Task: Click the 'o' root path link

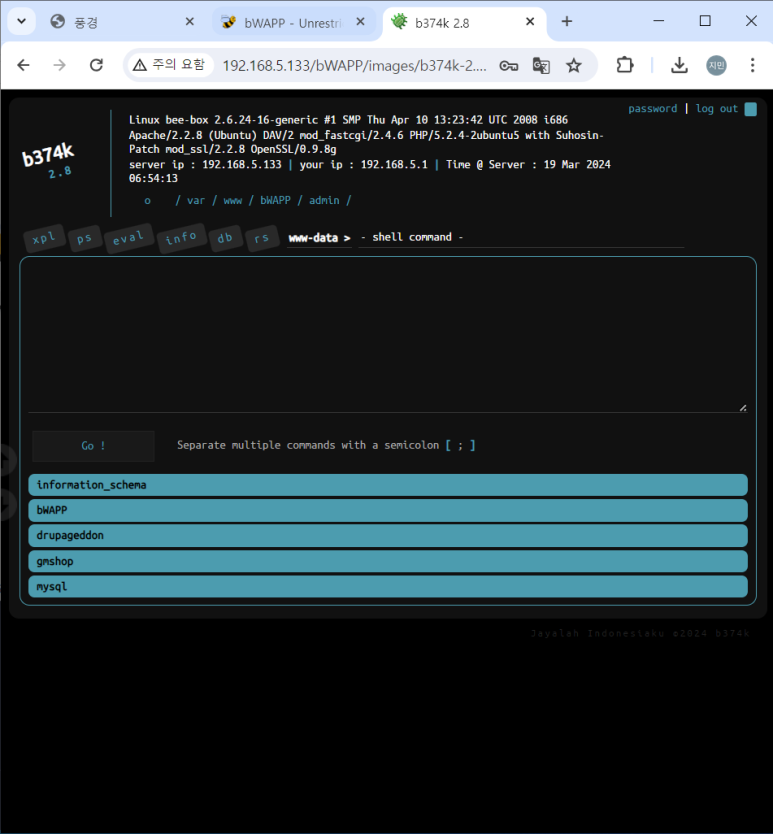Action: tap(147, 201)
